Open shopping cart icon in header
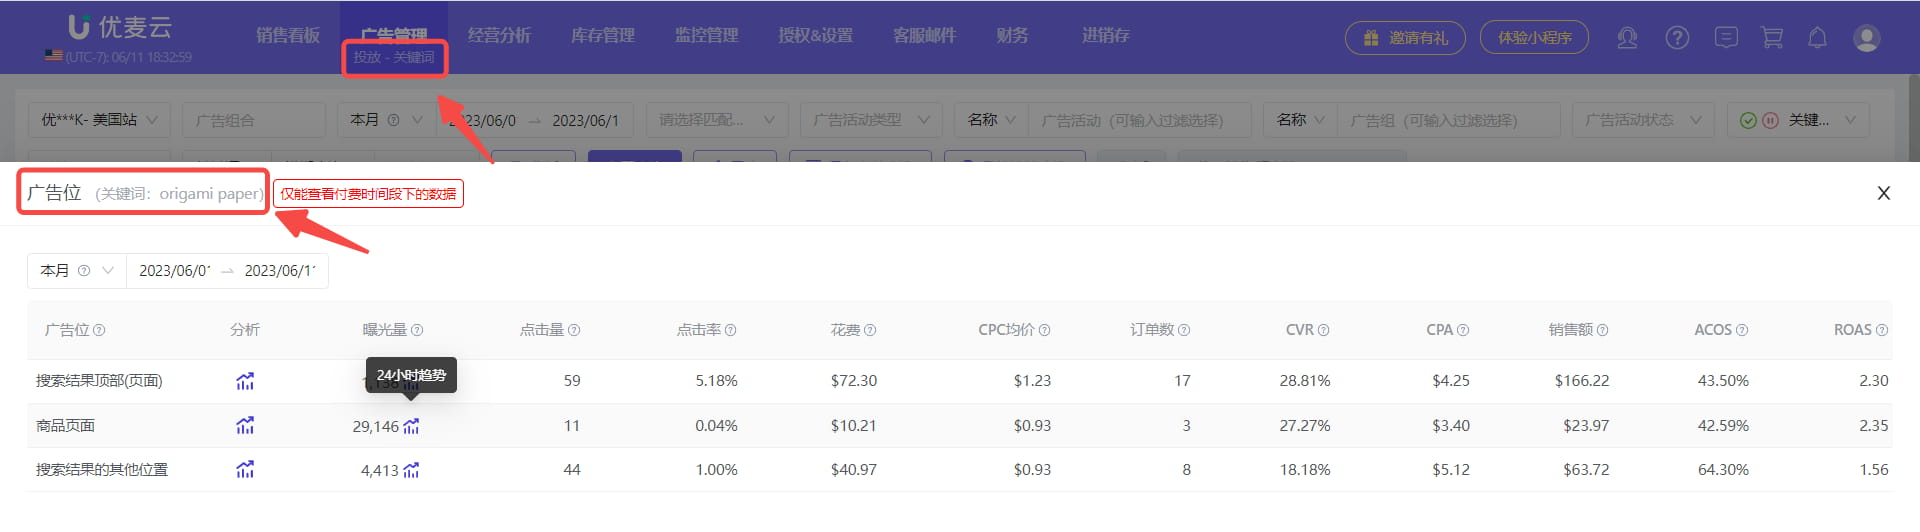The image size is (1920, 532). (1772, 38)
